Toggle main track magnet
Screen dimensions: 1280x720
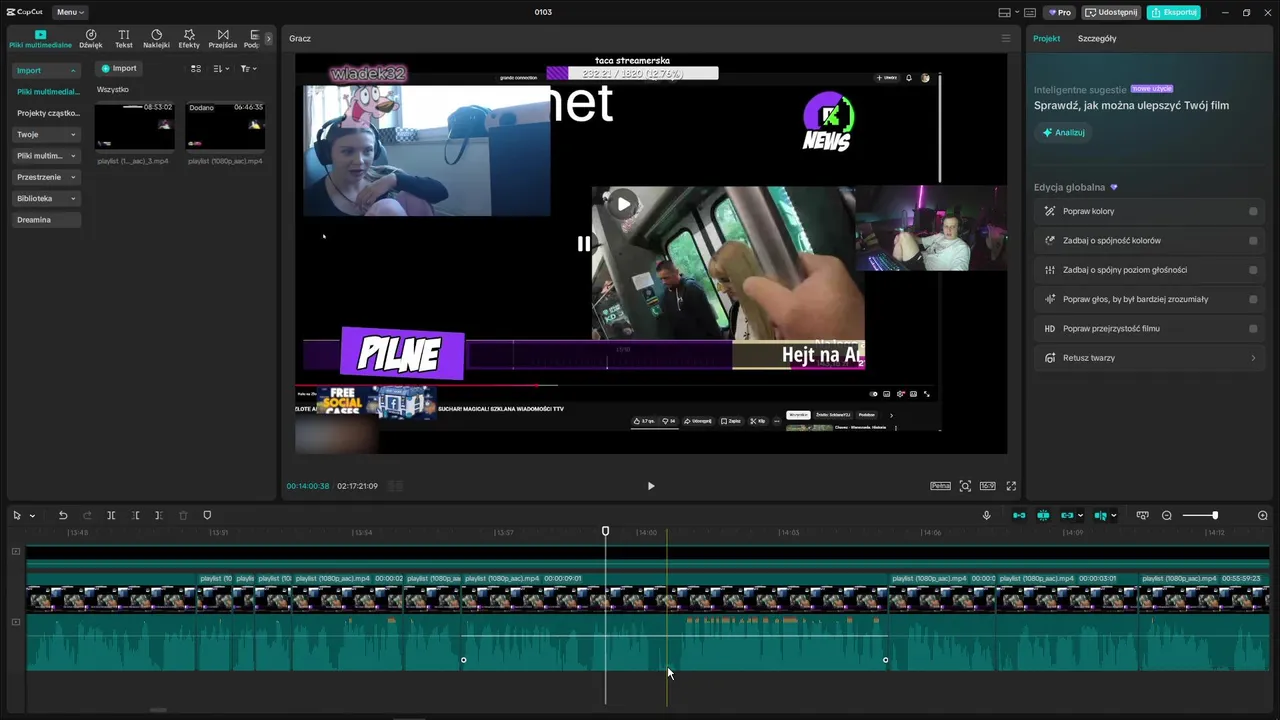(1019, 515)
